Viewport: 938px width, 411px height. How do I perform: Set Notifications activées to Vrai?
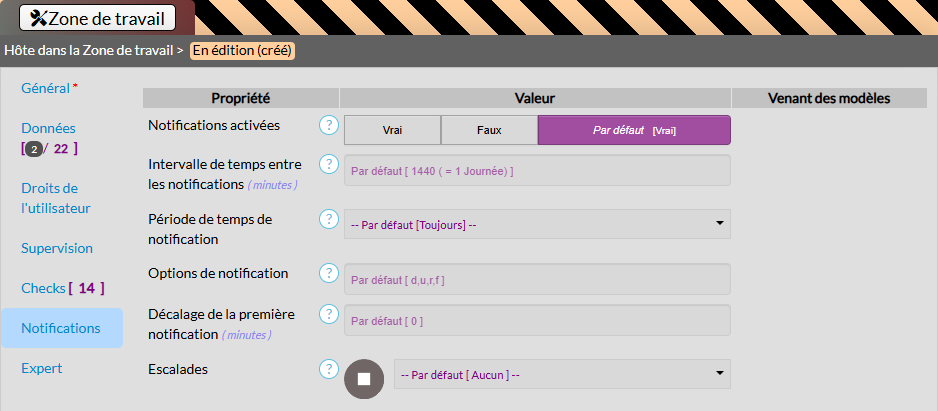tap(392, 130)
